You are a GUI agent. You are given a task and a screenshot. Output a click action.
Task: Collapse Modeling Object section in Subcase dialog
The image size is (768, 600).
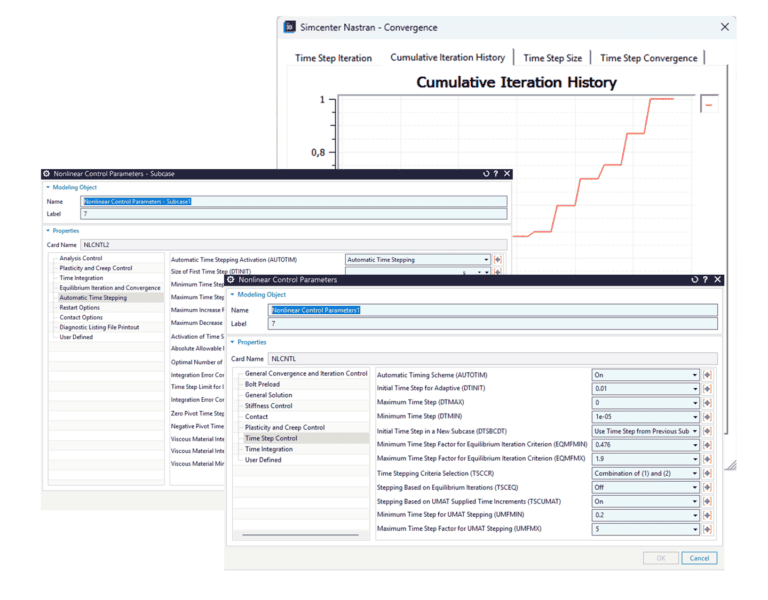[48, 187]
